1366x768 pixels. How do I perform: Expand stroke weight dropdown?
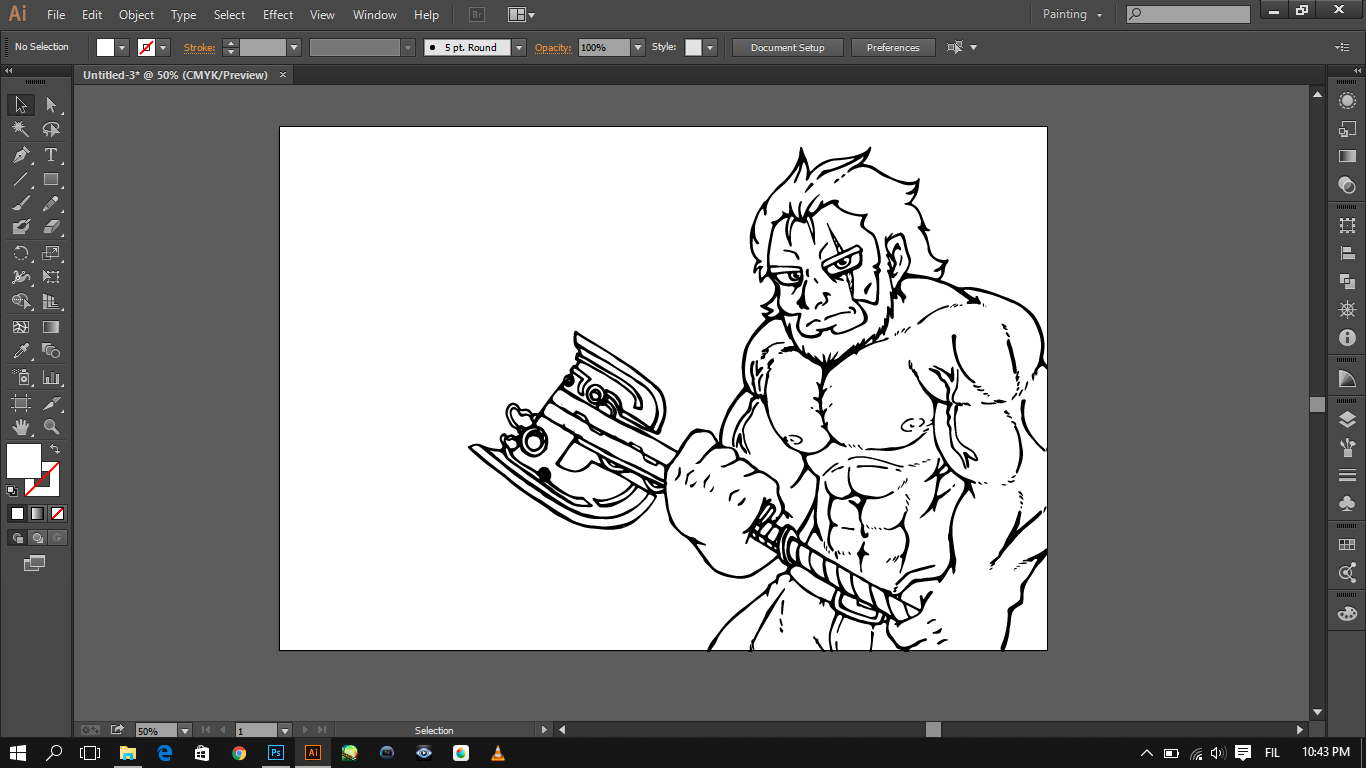[294, 47]
